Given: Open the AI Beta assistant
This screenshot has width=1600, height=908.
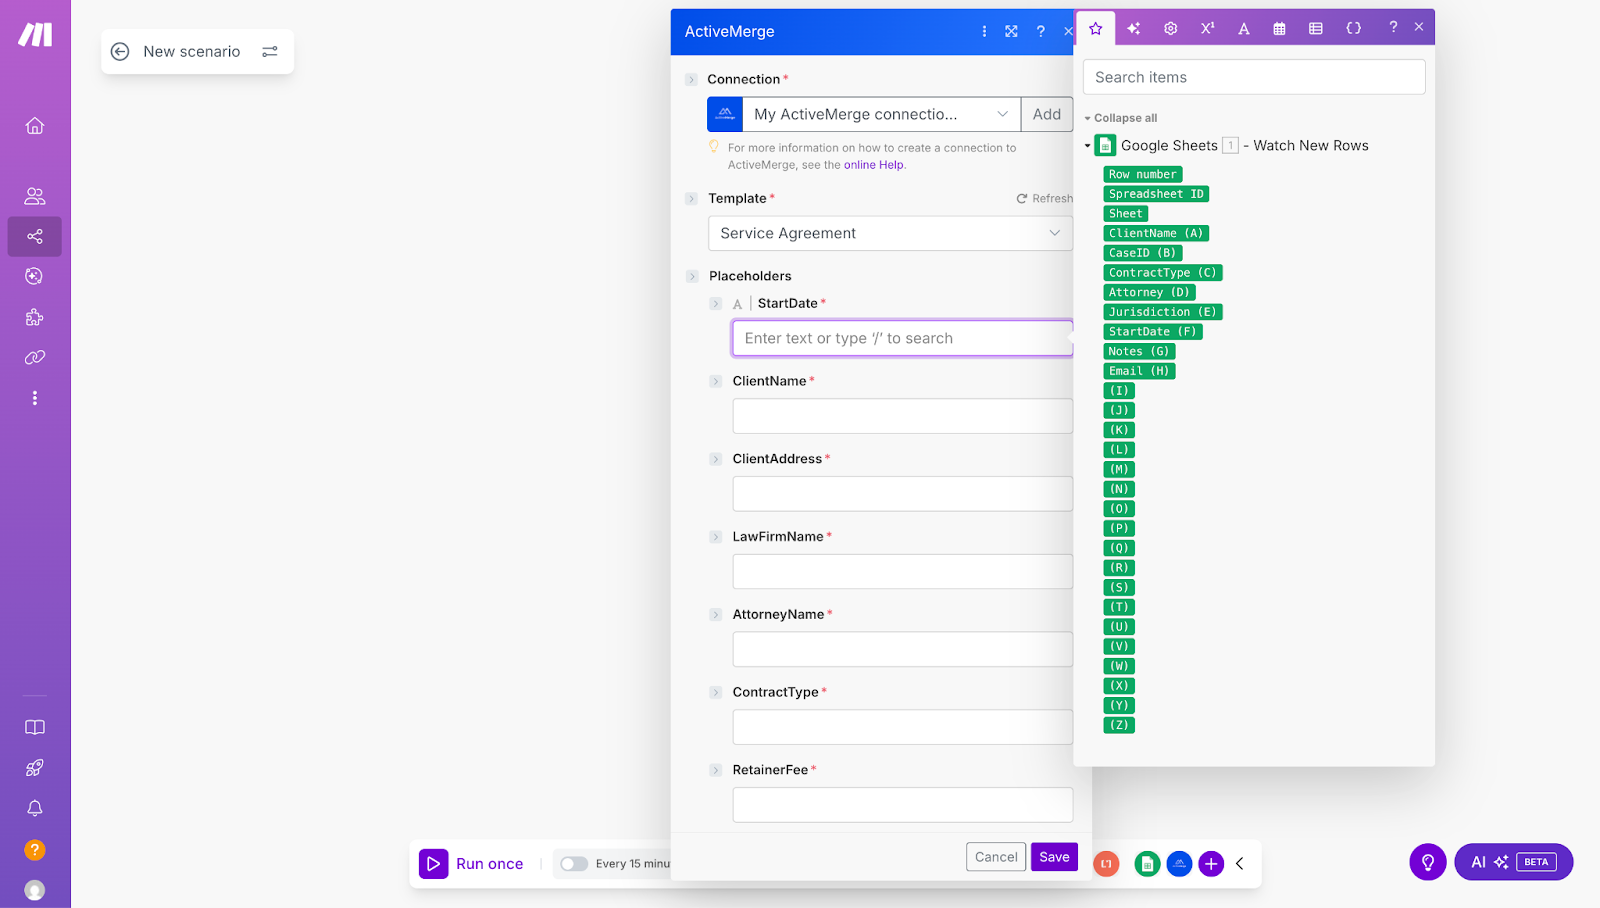Looking at the screenshot, I should coord(1513,861).
